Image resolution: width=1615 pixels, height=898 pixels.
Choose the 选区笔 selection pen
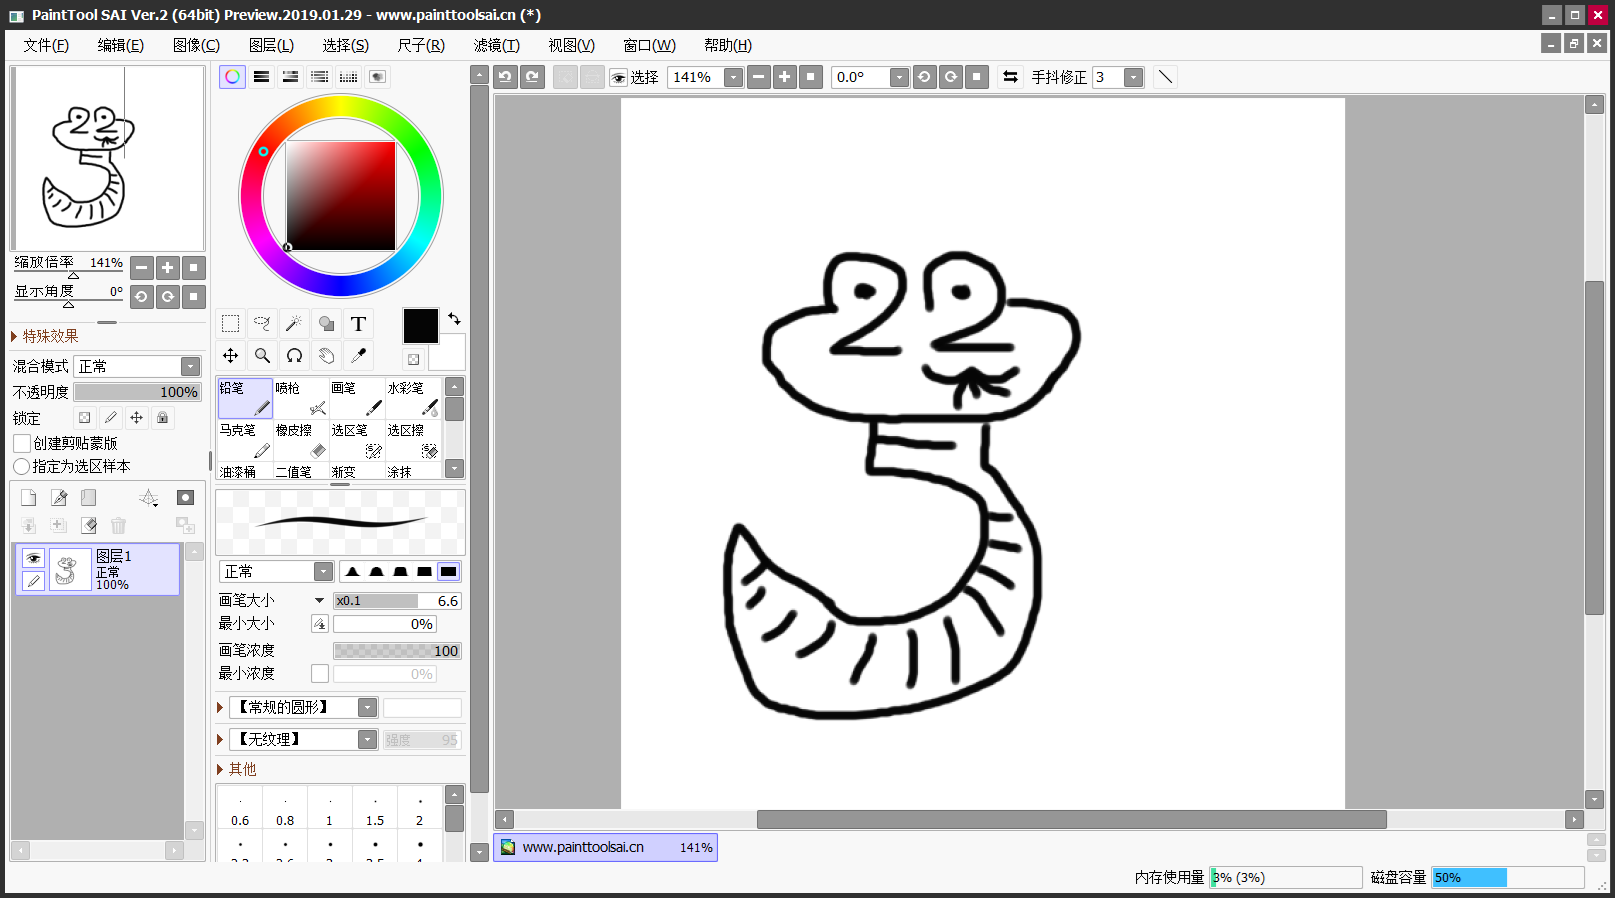pyautogui.click(x=357, y=440)
